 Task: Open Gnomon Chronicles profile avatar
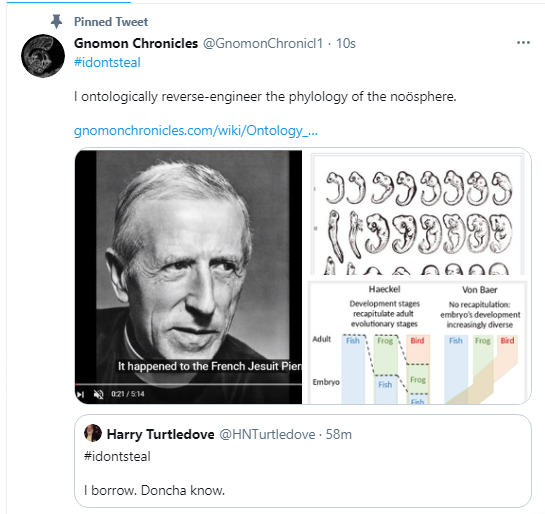point(43,56)
